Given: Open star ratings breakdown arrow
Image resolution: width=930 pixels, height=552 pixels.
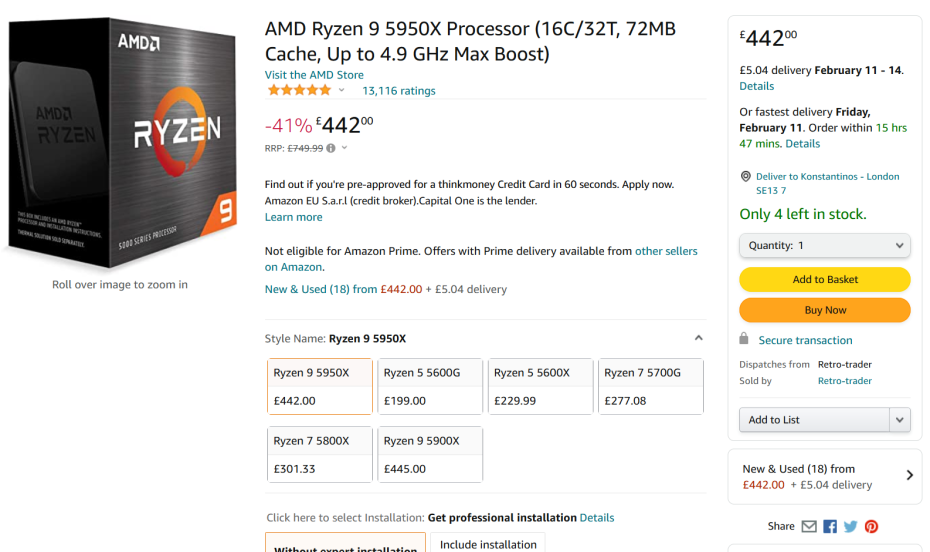Looking at the screenshot, I should pos(342,91).
